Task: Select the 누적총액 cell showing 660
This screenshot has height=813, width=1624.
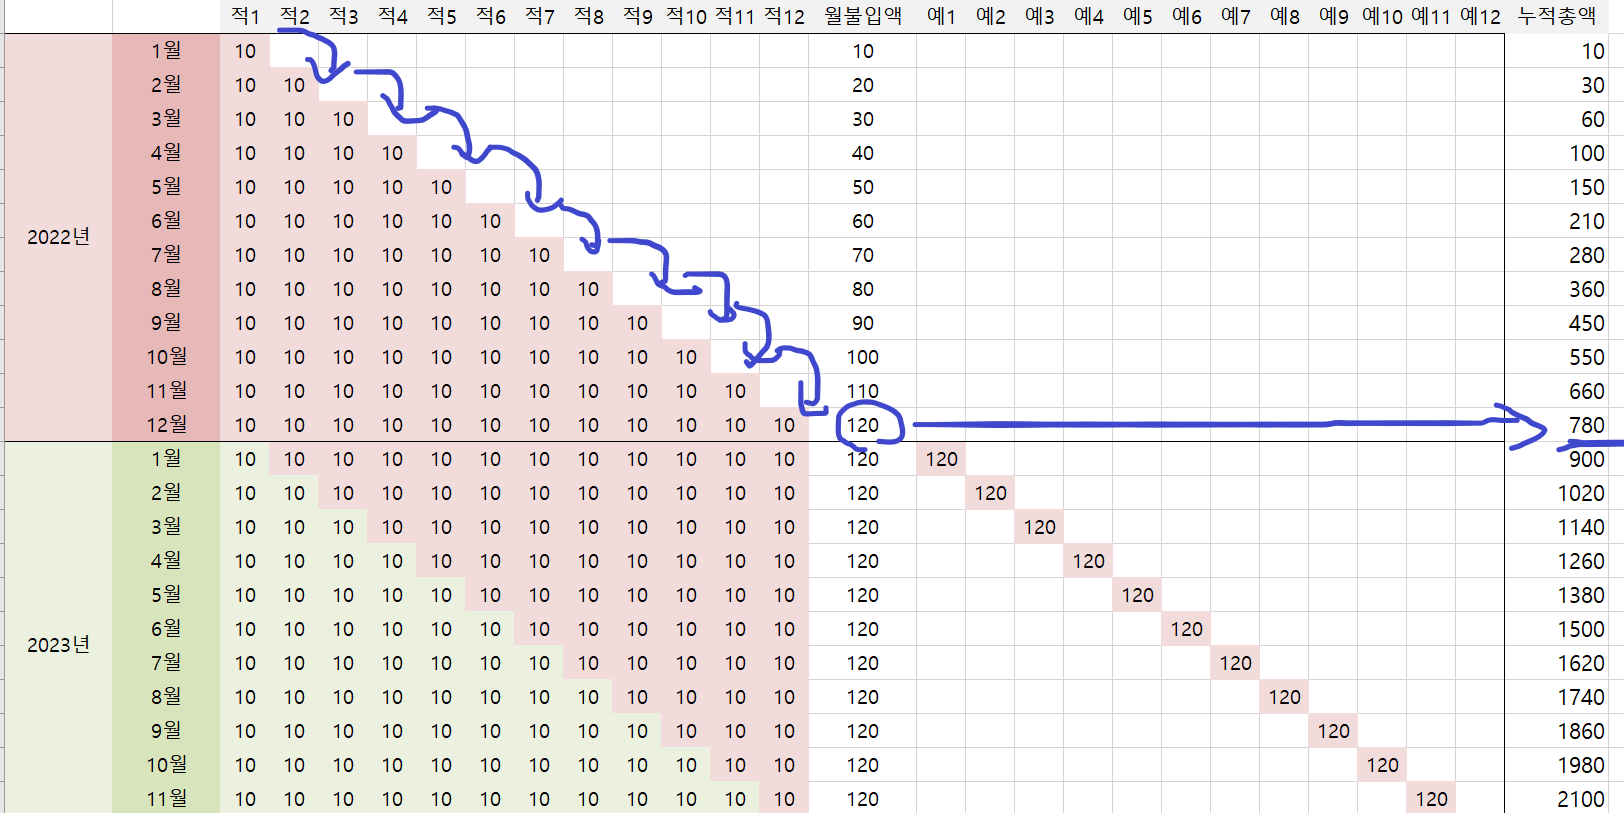Action: 1557,391
